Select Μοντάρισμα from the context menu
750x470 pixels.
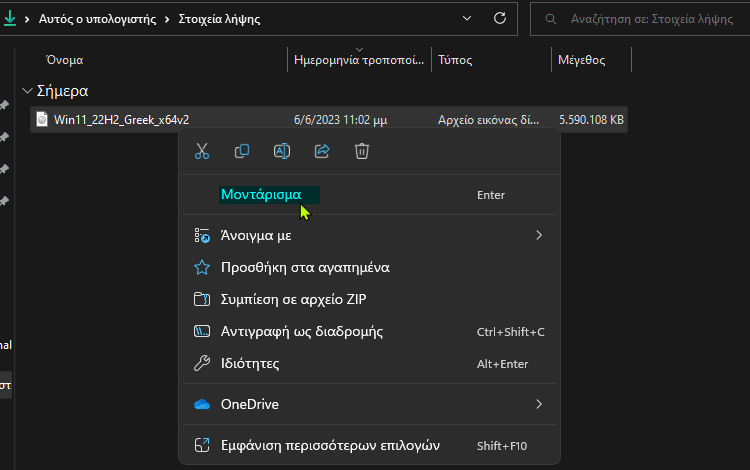pos(369,195)
